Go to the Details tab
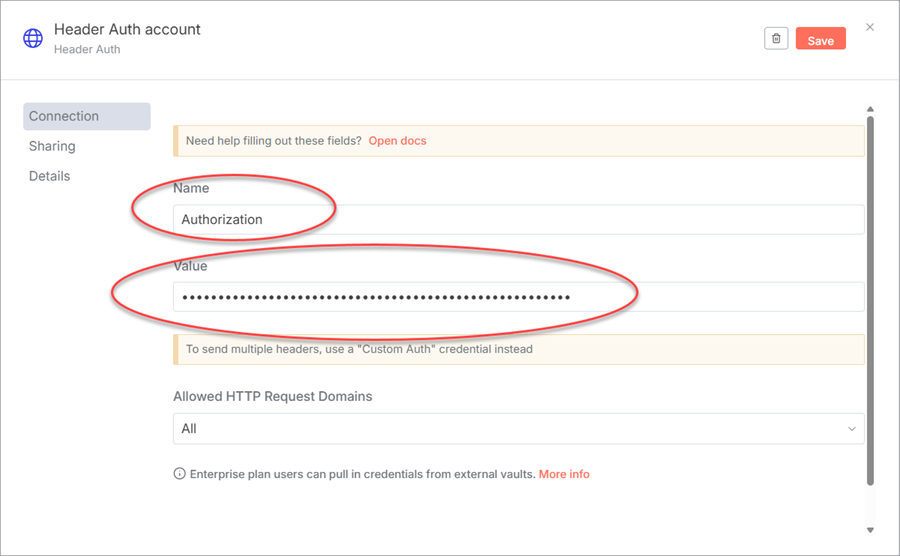 (x=50, y=176)
